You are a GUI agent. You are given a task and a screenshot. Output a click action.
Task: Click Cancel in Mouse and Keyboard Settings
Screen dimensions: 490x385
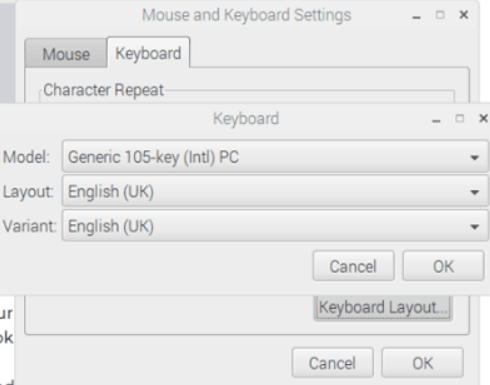click(332, 363)
